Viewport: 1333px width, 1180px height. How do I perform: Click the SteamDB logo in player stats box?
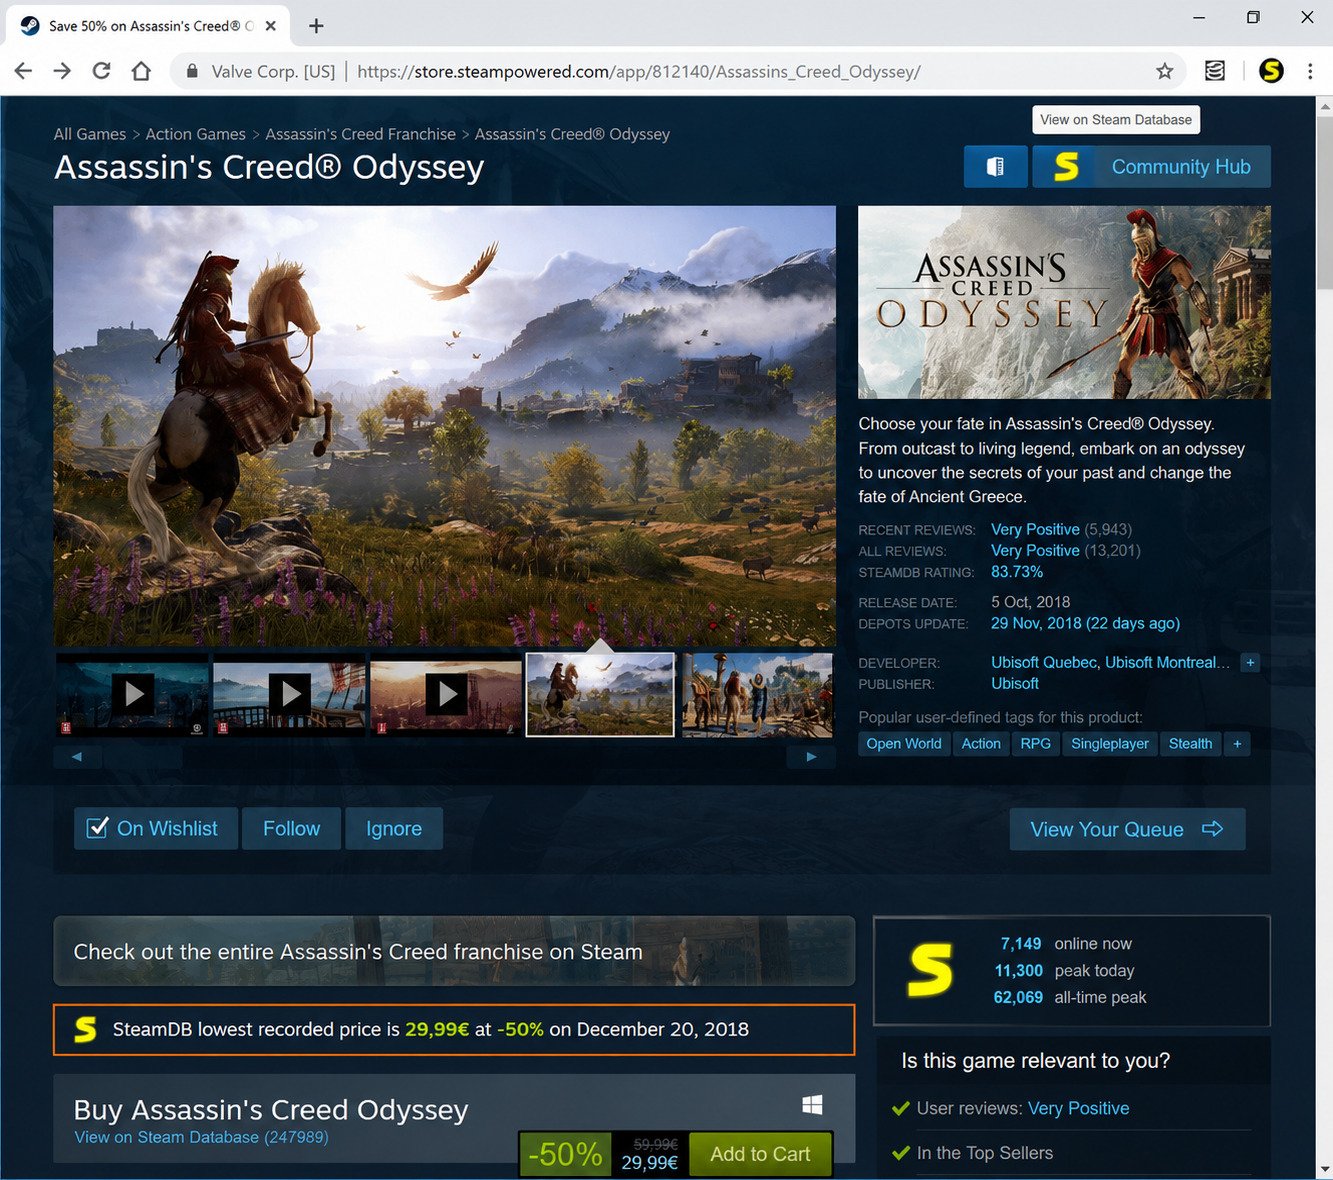click(930, 971)
